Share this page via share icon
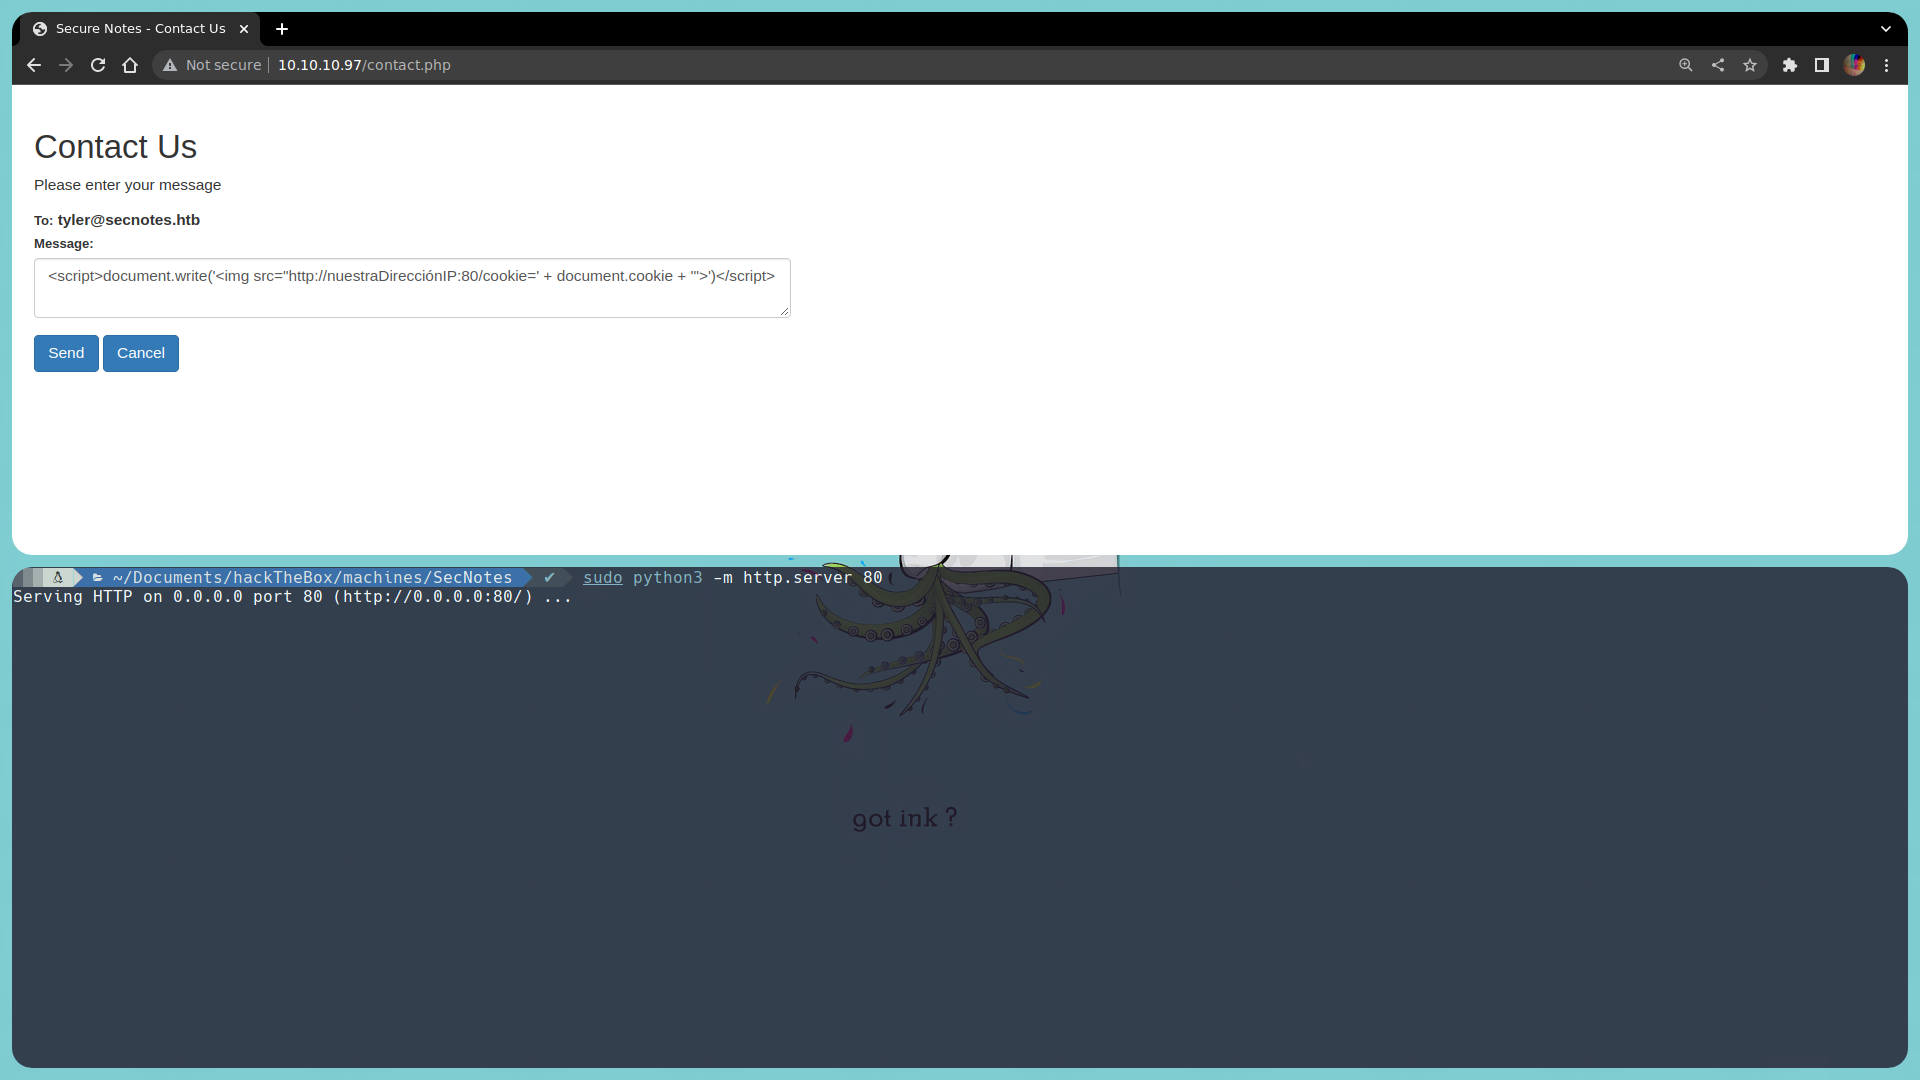 pyautogui.click(x=1718, y=65)
